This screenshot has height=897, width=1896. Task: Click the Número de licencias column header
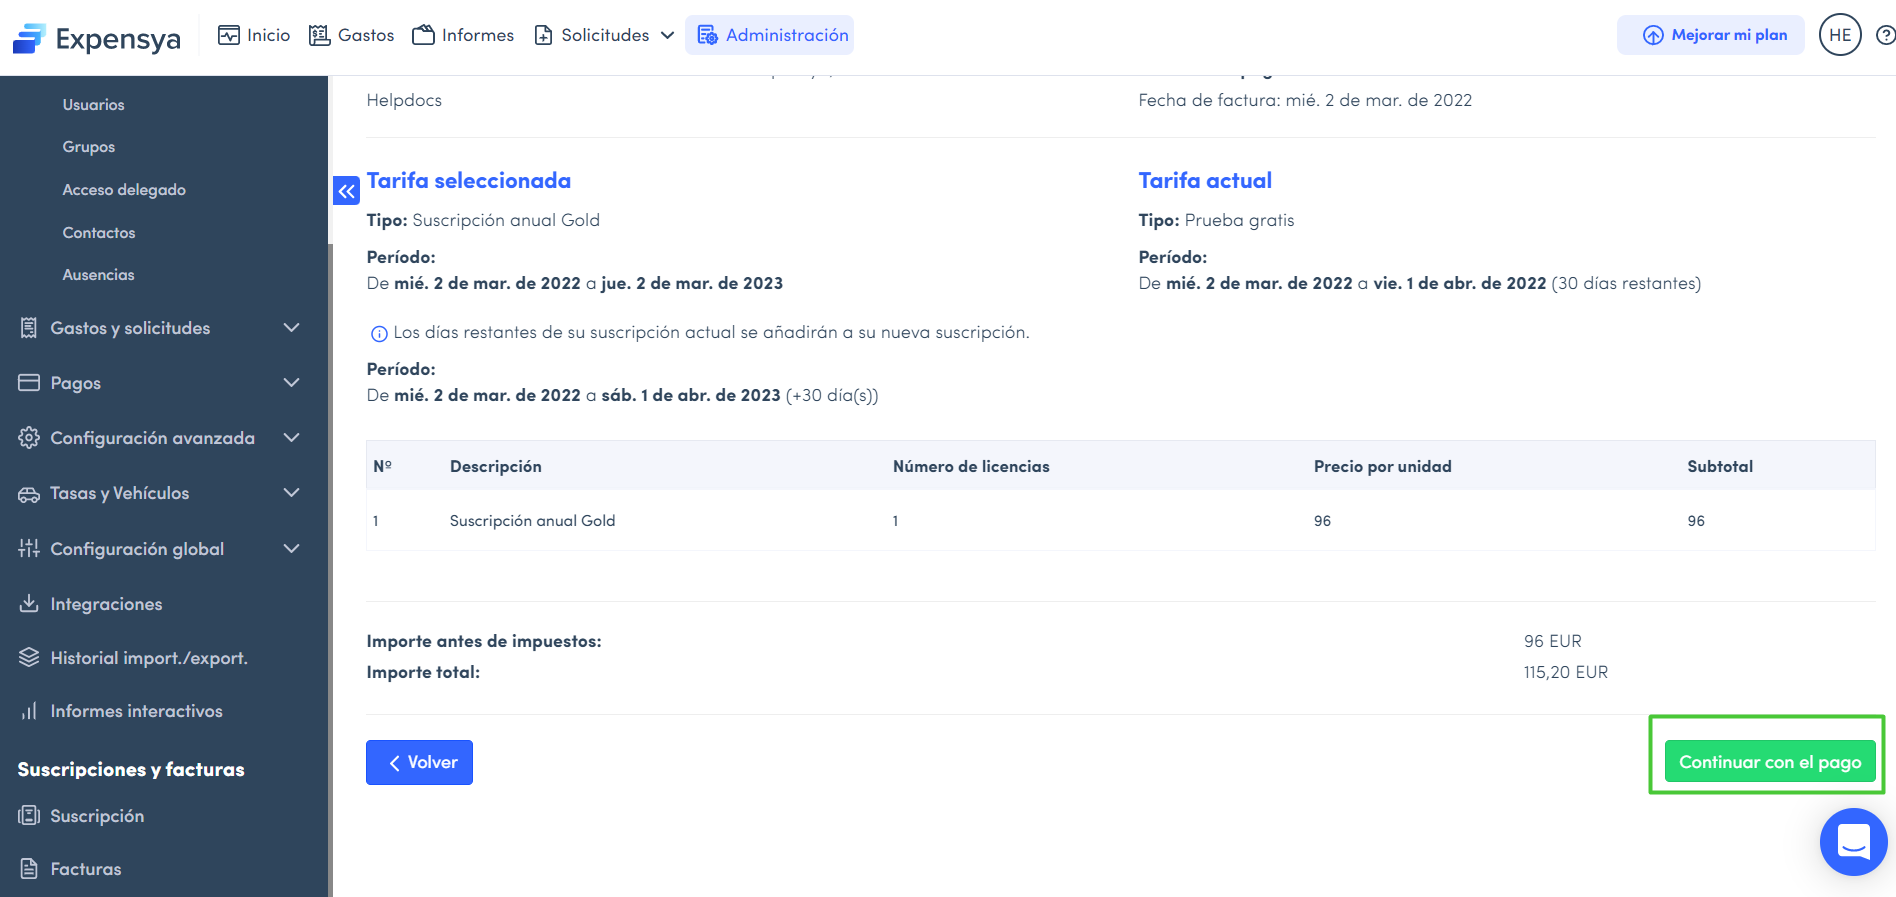[971, 466]
